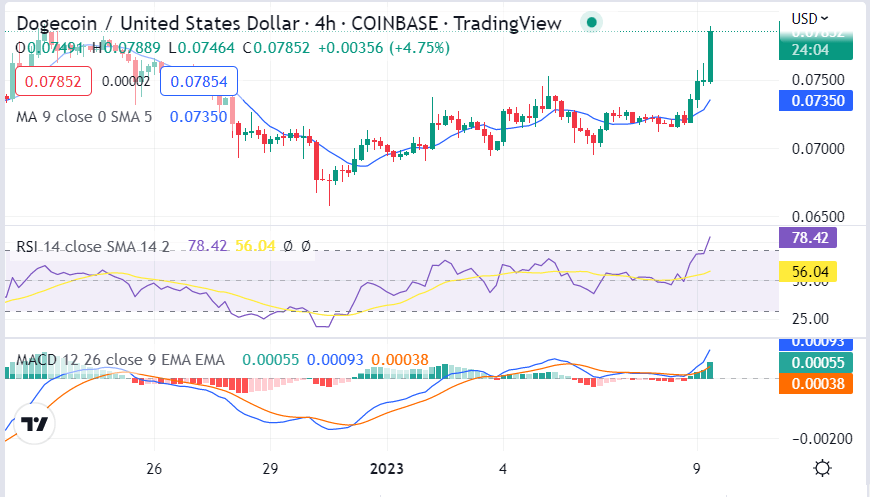
Task: Click the 26 date label on time axis
Action: (154, 469)
